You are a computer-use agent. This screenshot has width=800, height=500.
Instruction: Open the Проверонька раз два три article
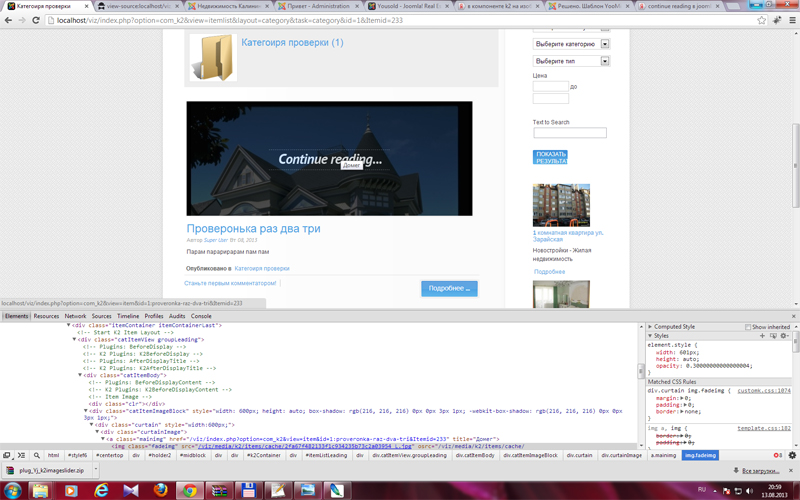point(253,228)
